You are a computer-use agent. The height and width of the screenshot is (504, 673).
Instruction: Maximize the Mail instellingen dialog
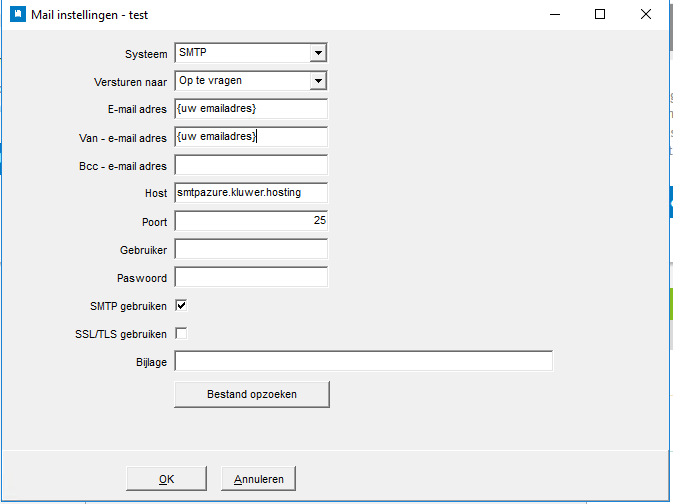pyautogui.click(x=600, y=15)
